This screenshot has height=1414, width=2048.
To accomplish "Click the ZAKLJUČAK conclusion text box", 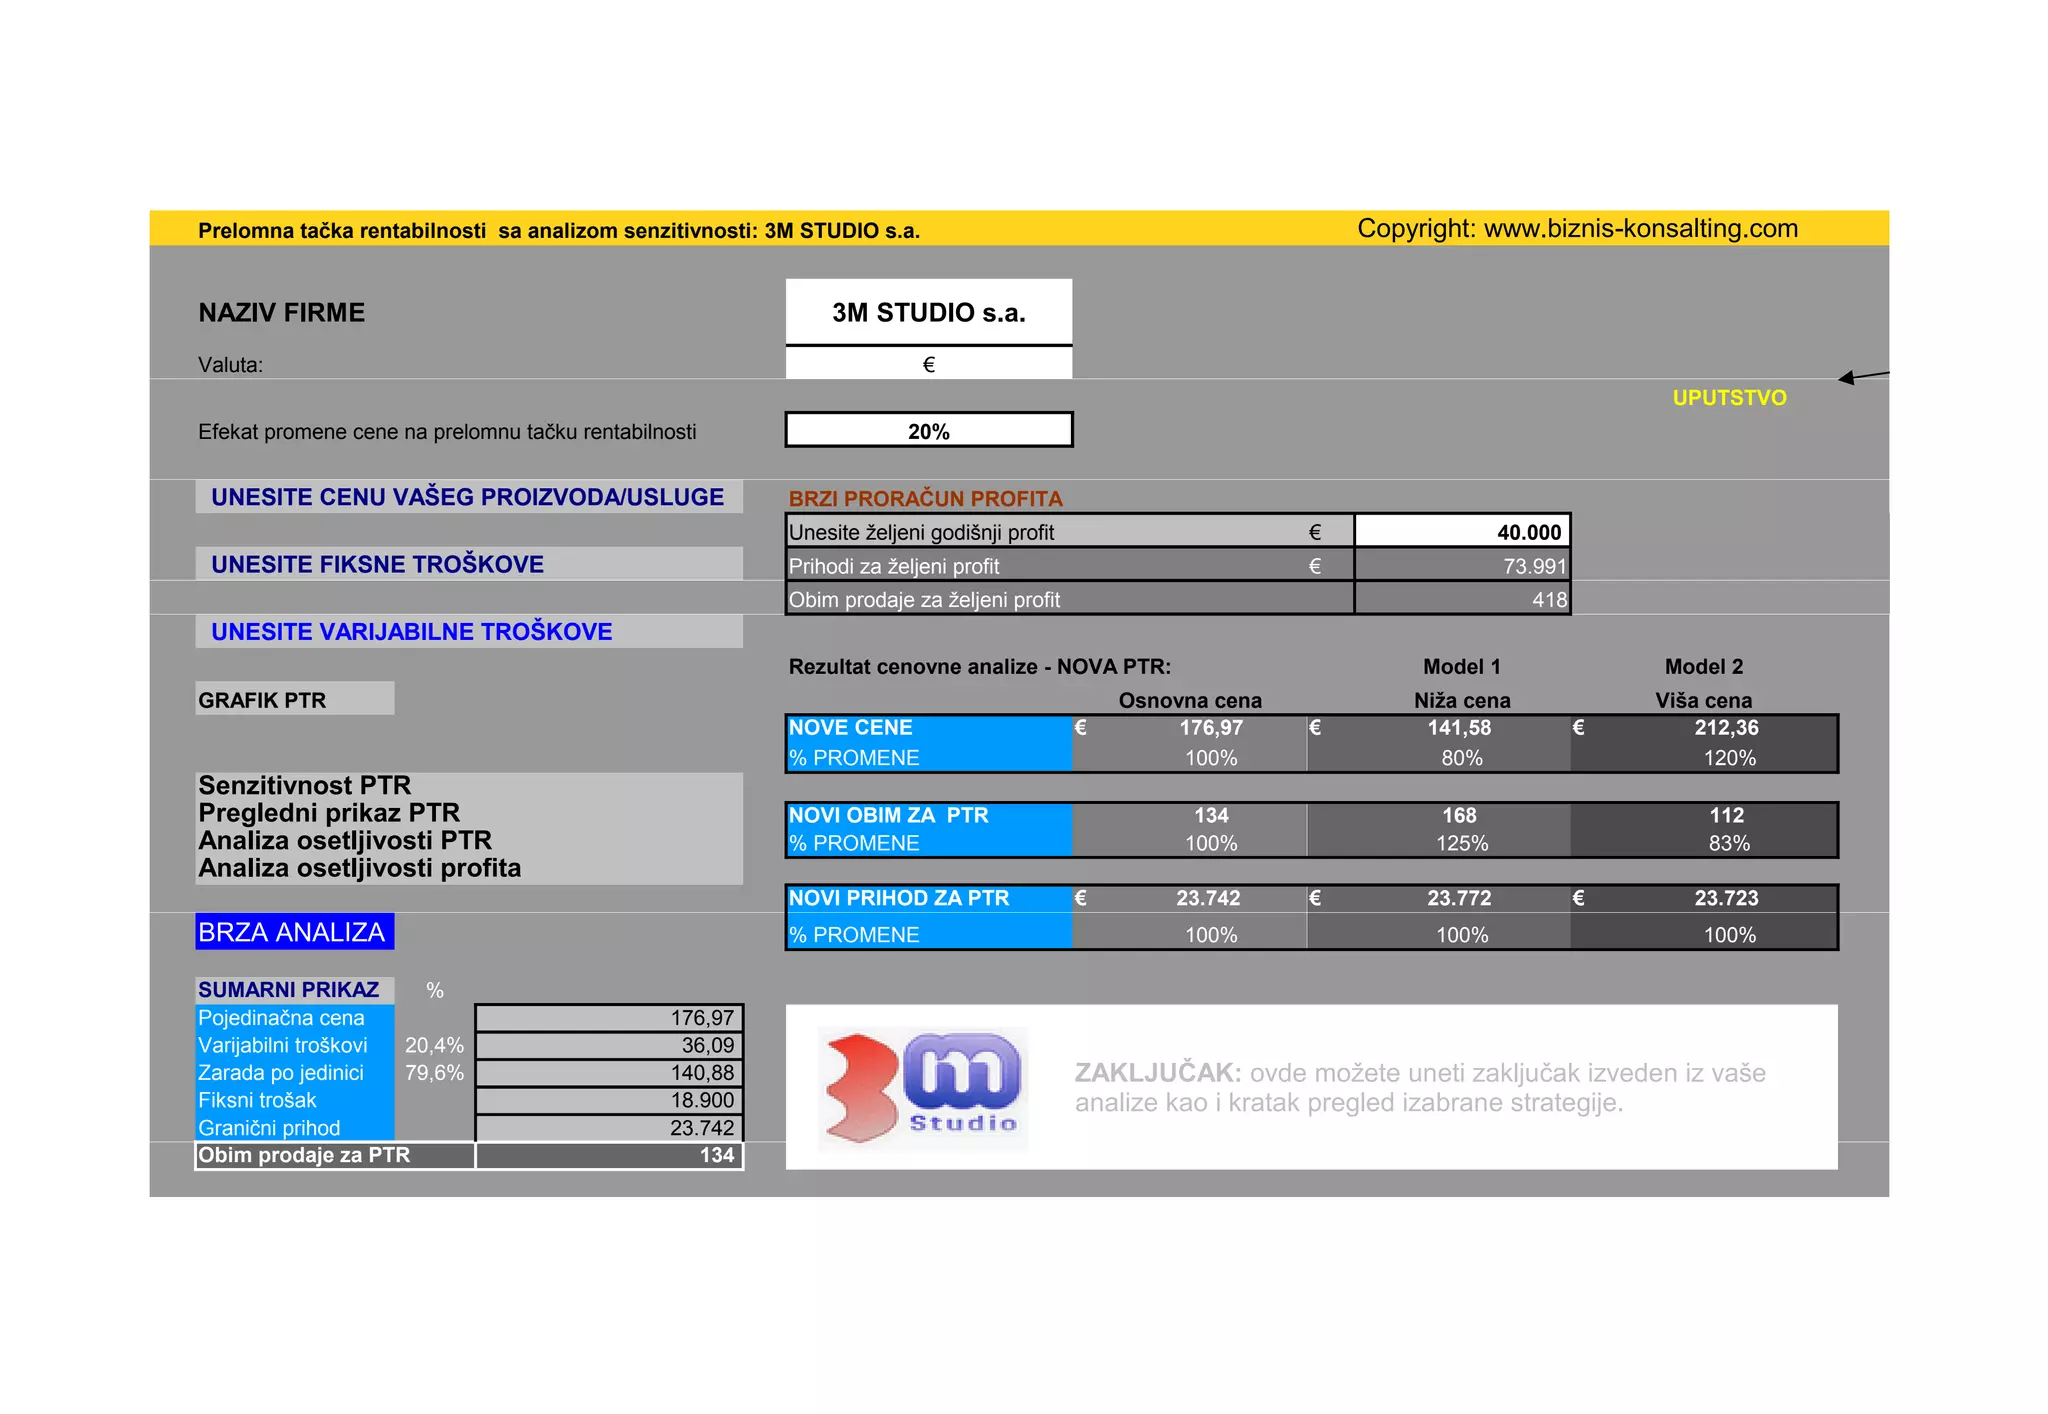I will pyautogui.click(x=1420, y=1087).
